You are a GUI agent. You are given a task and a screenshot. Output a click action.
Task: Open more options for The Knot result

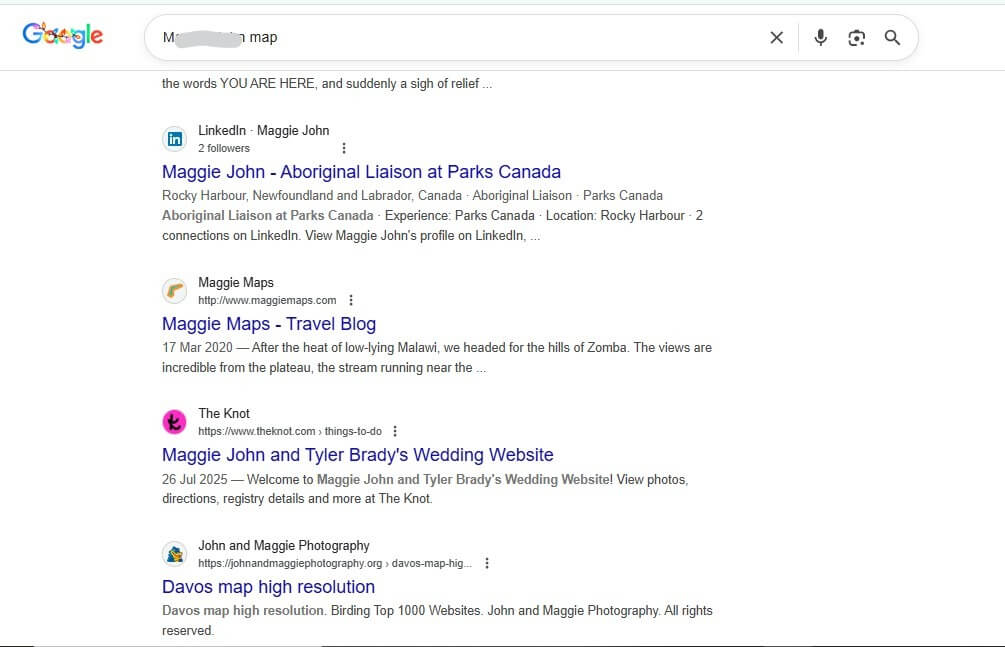(x=395, y=431)
